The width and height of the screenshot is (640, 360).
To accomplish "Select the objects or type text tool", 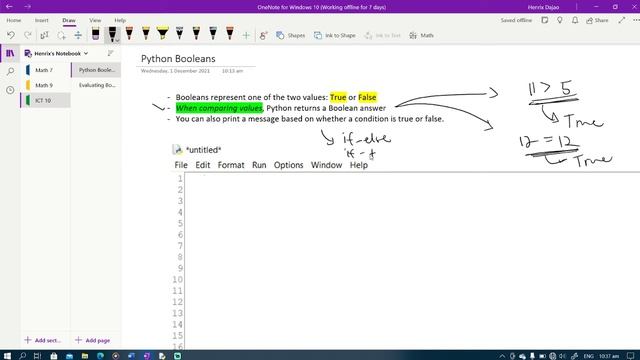I will 44,36.
